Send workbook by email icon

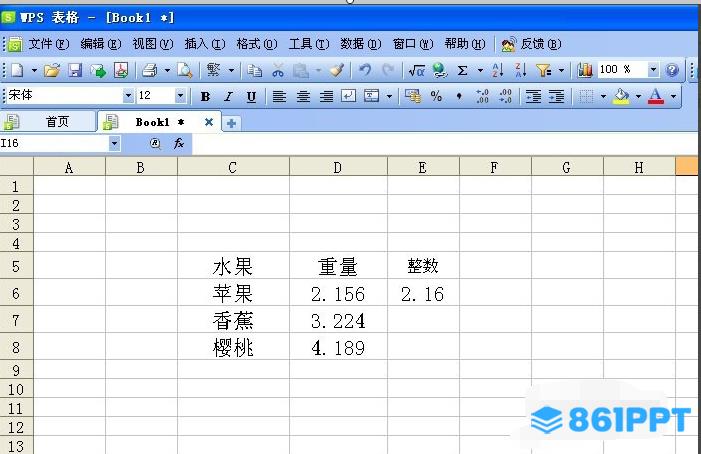click(x=98, y=70)
